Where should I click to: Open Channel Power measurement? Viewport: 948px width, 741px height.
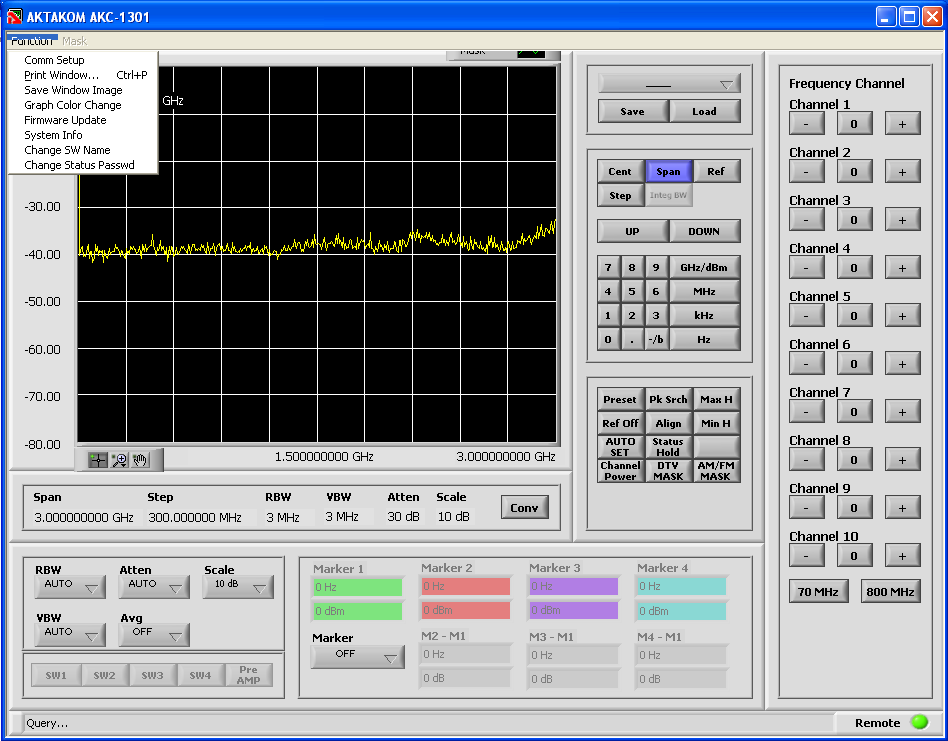620,471
